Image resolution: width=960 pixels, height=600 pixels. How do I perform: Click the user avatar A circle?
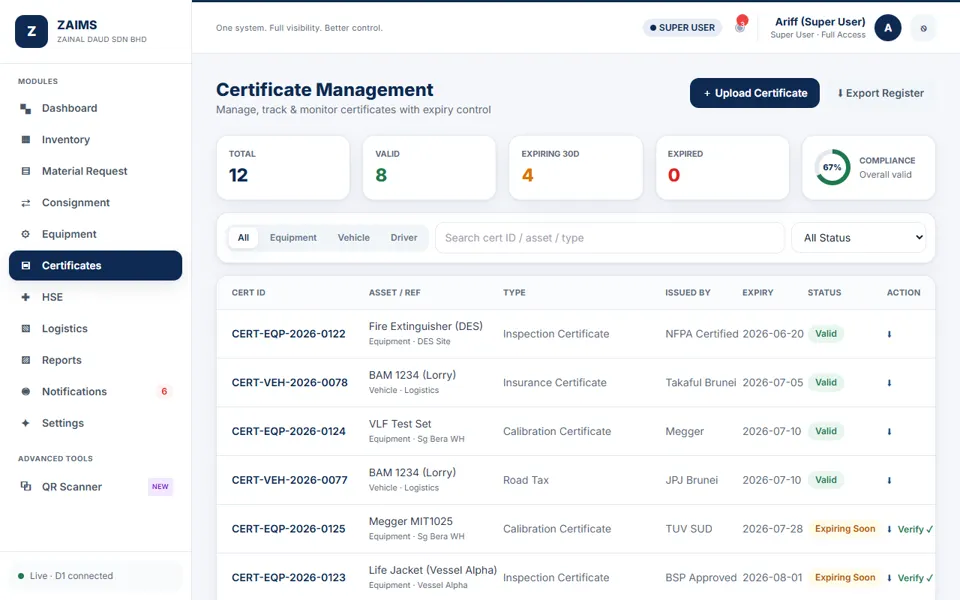click(888, 28)
